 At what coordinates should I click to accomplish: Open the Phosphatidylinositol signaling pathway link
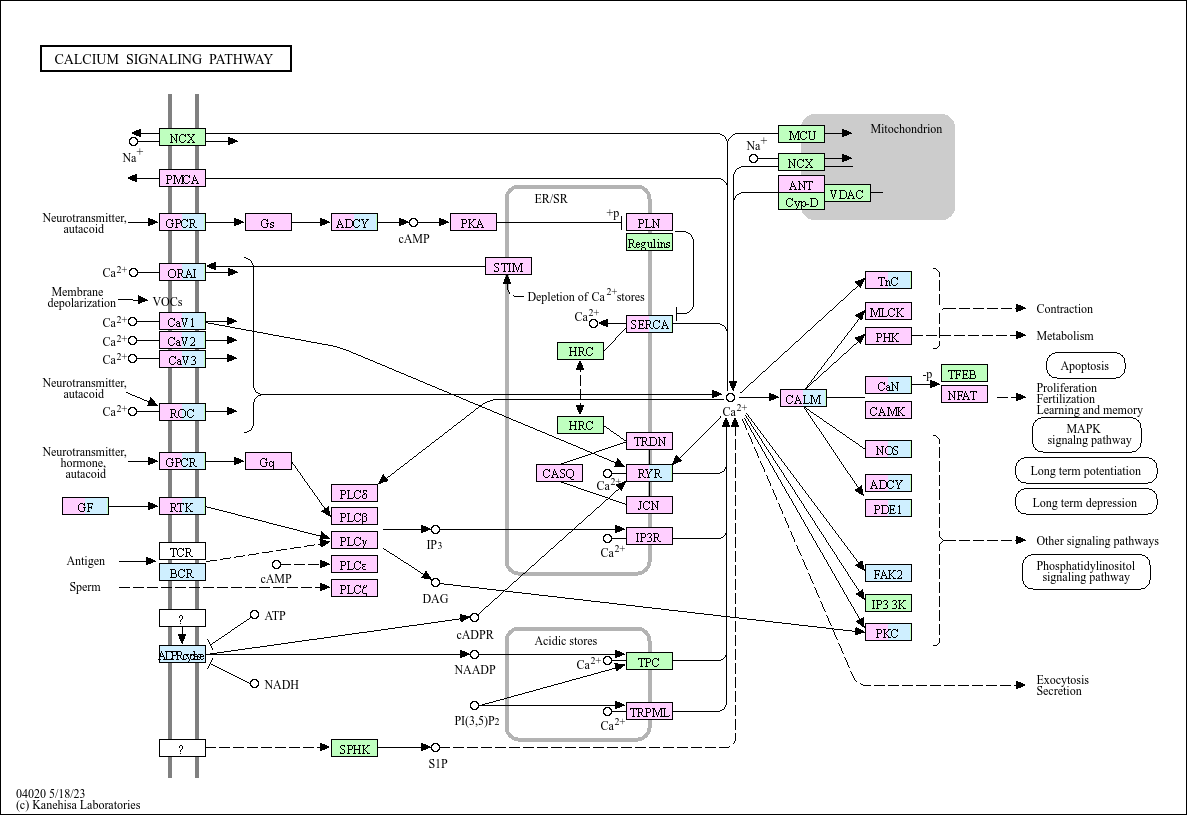point(1086,572)
